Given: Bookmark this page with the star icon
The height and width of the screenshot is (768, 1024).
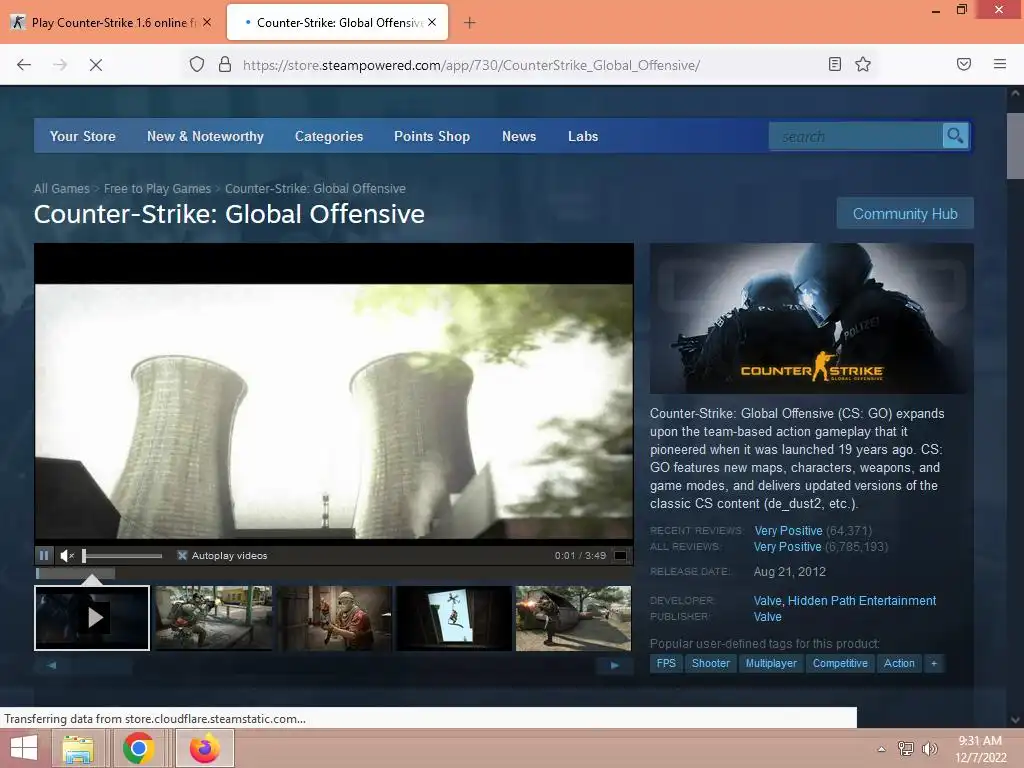Looking at the screenshot, I should (863, 64).
